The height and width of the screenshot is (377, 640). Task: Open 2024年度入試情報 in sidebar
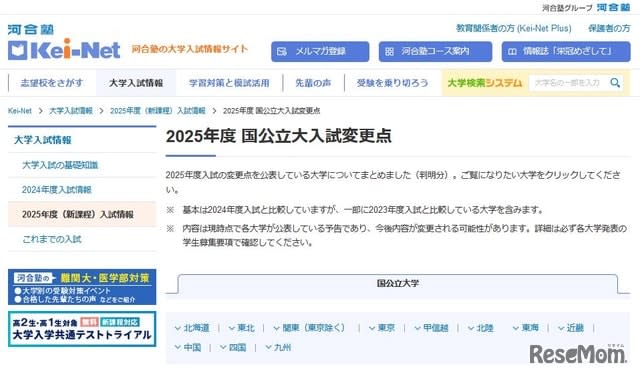pos(57,190)
